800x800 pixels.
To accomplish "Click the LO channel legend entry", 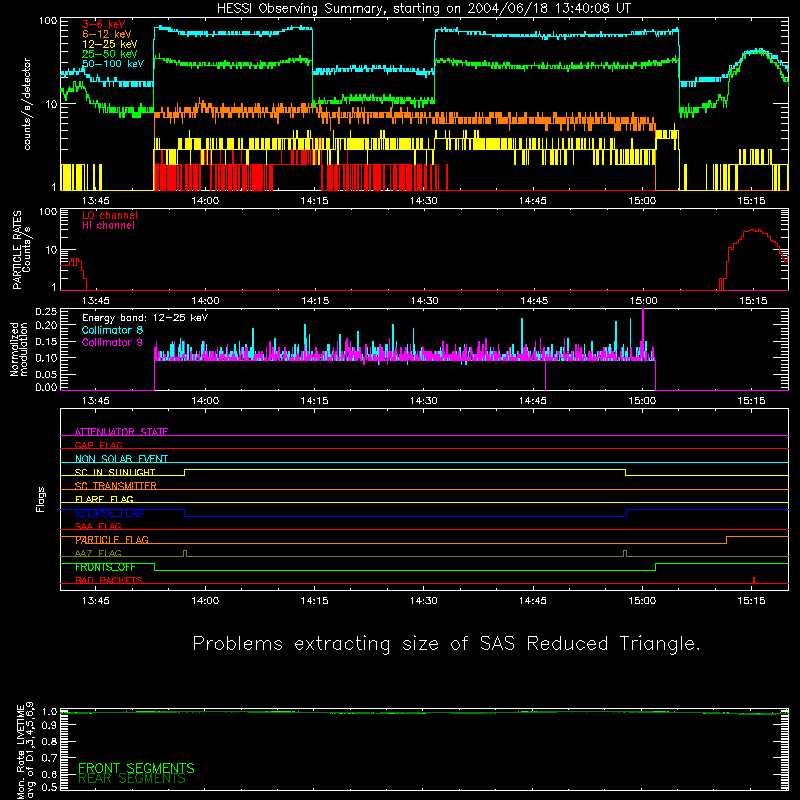I will click(x=109, y=215).
